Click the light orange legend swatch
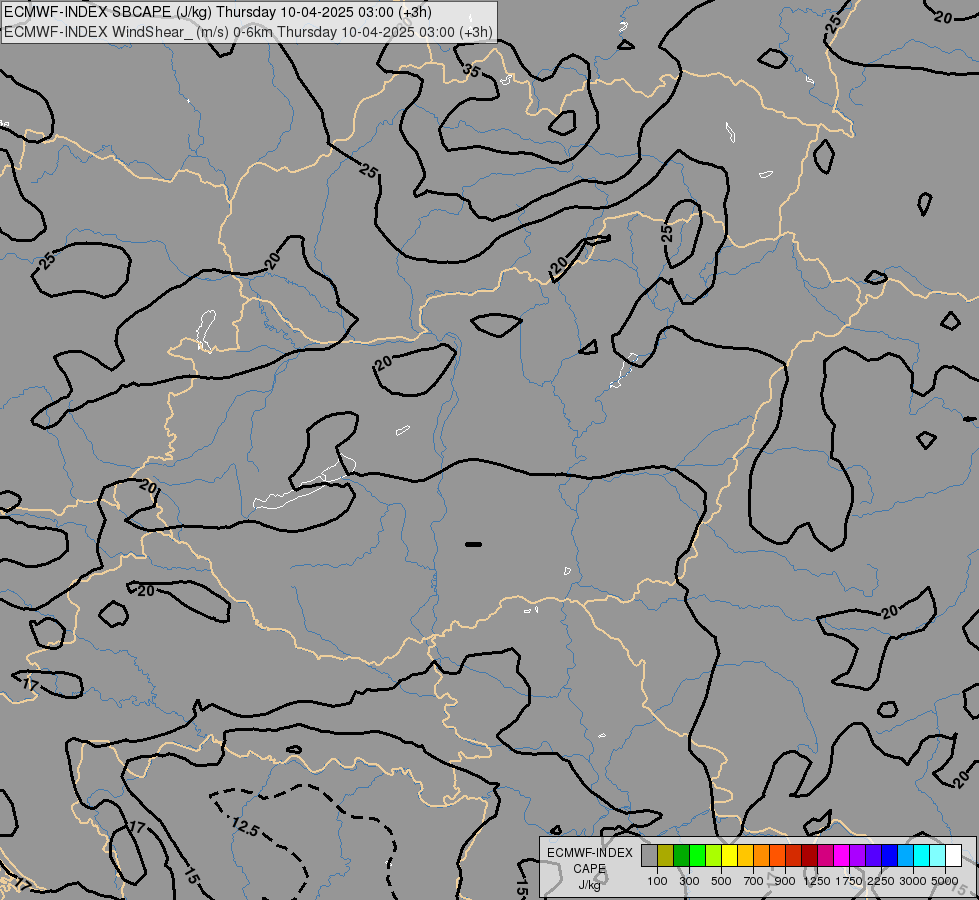Screen dimensions: 979x900 (762, 856)
